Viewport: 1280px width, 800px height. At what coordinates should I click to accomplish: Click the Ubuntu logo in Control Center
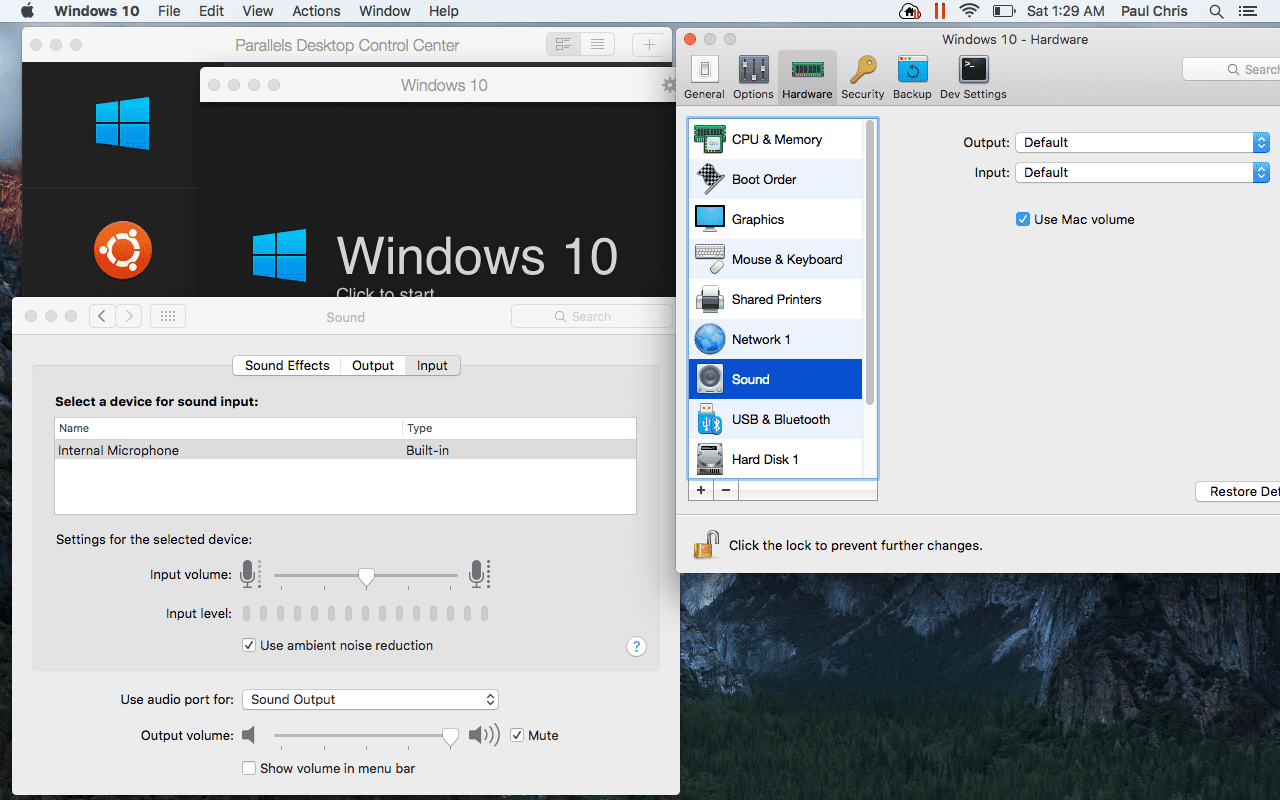[123, 250]
